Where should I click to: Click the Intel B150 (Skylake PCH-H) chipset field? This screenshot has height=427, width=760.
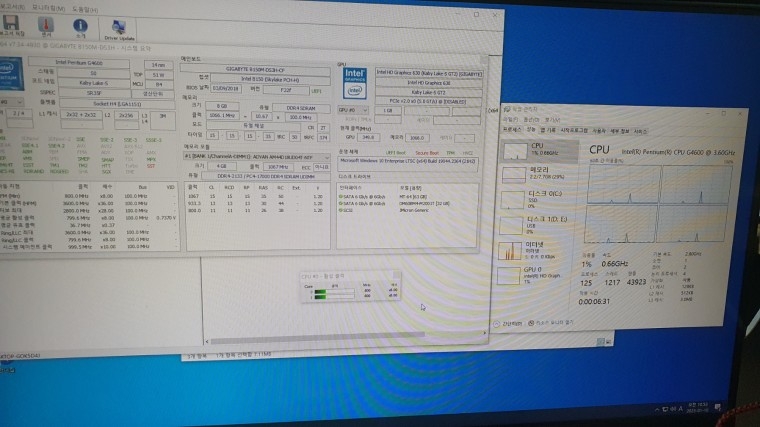pos(270,79)
